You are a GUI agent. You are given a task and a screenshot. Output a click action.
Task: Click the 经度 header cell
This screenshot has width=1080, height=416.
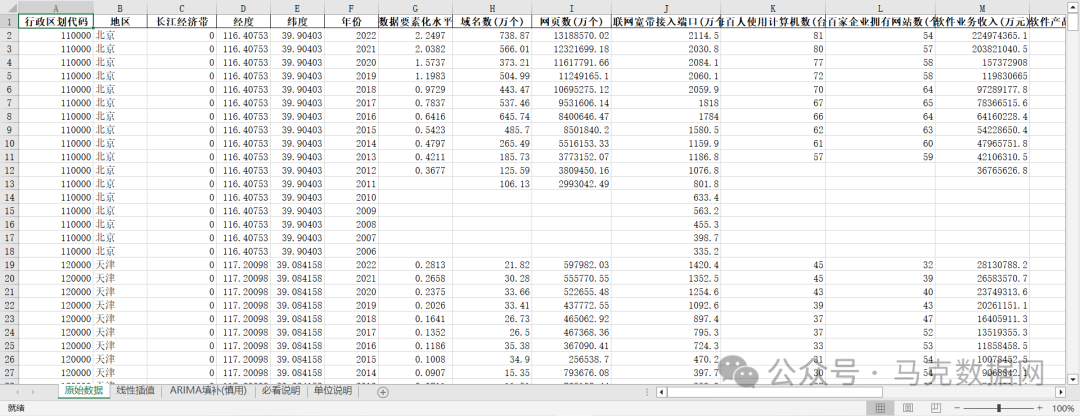243,22
